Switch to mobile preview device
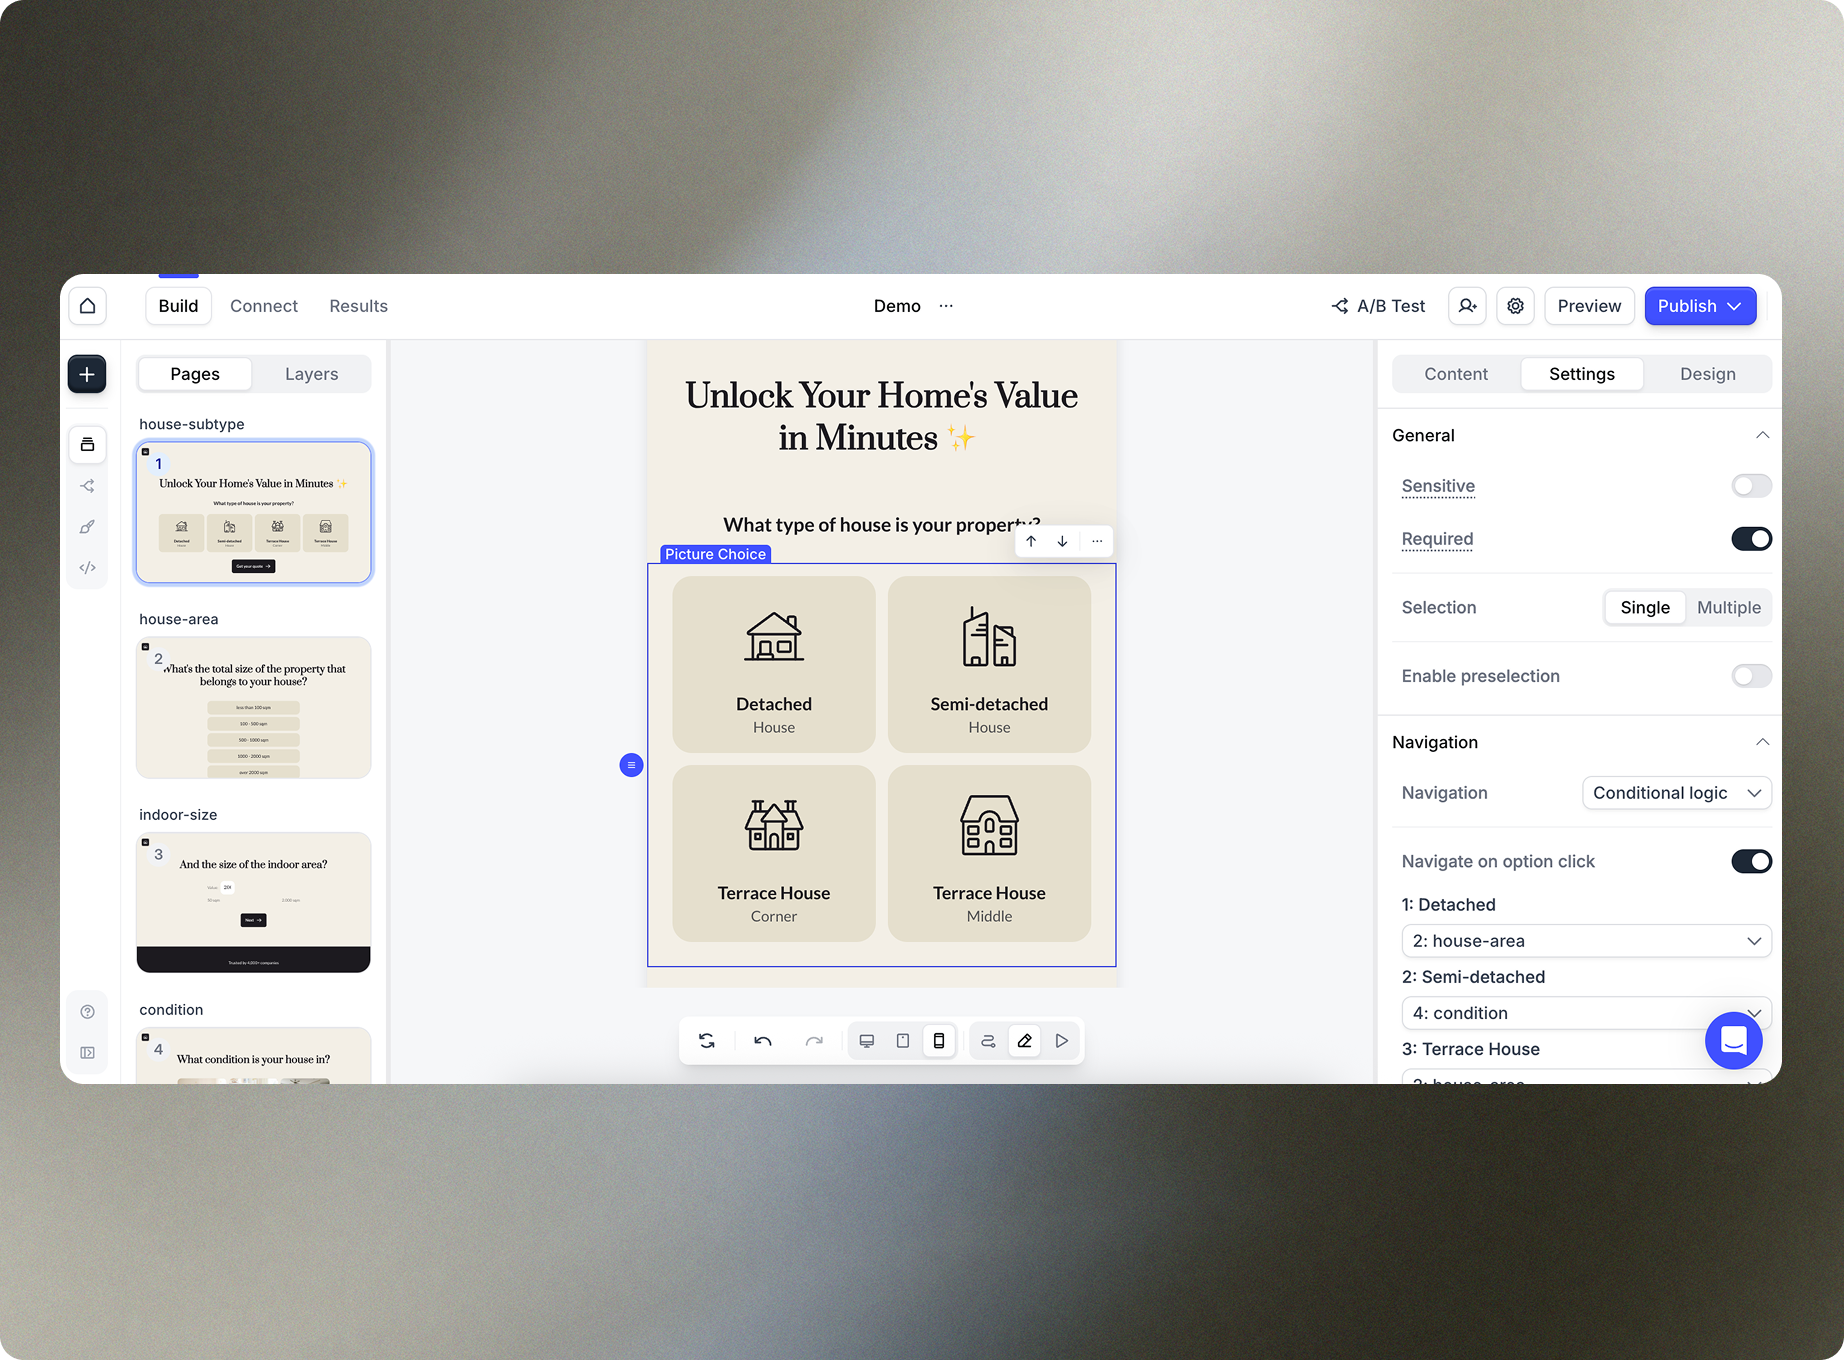This screenshot has height=1360, width=1844. click(x=939, y=1041)
